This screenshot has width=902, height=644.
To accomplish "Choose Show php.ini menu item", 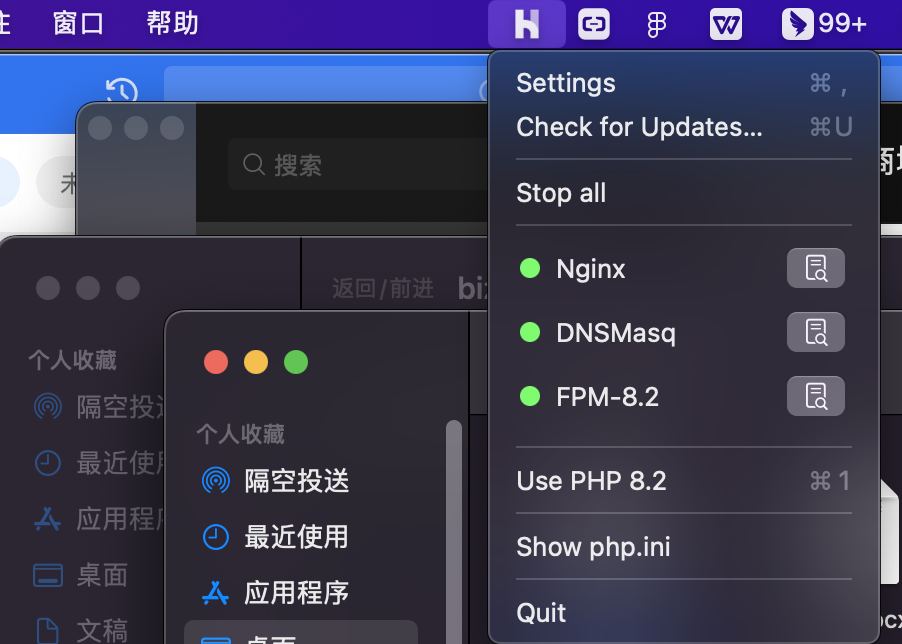I will tap(684, 546).
